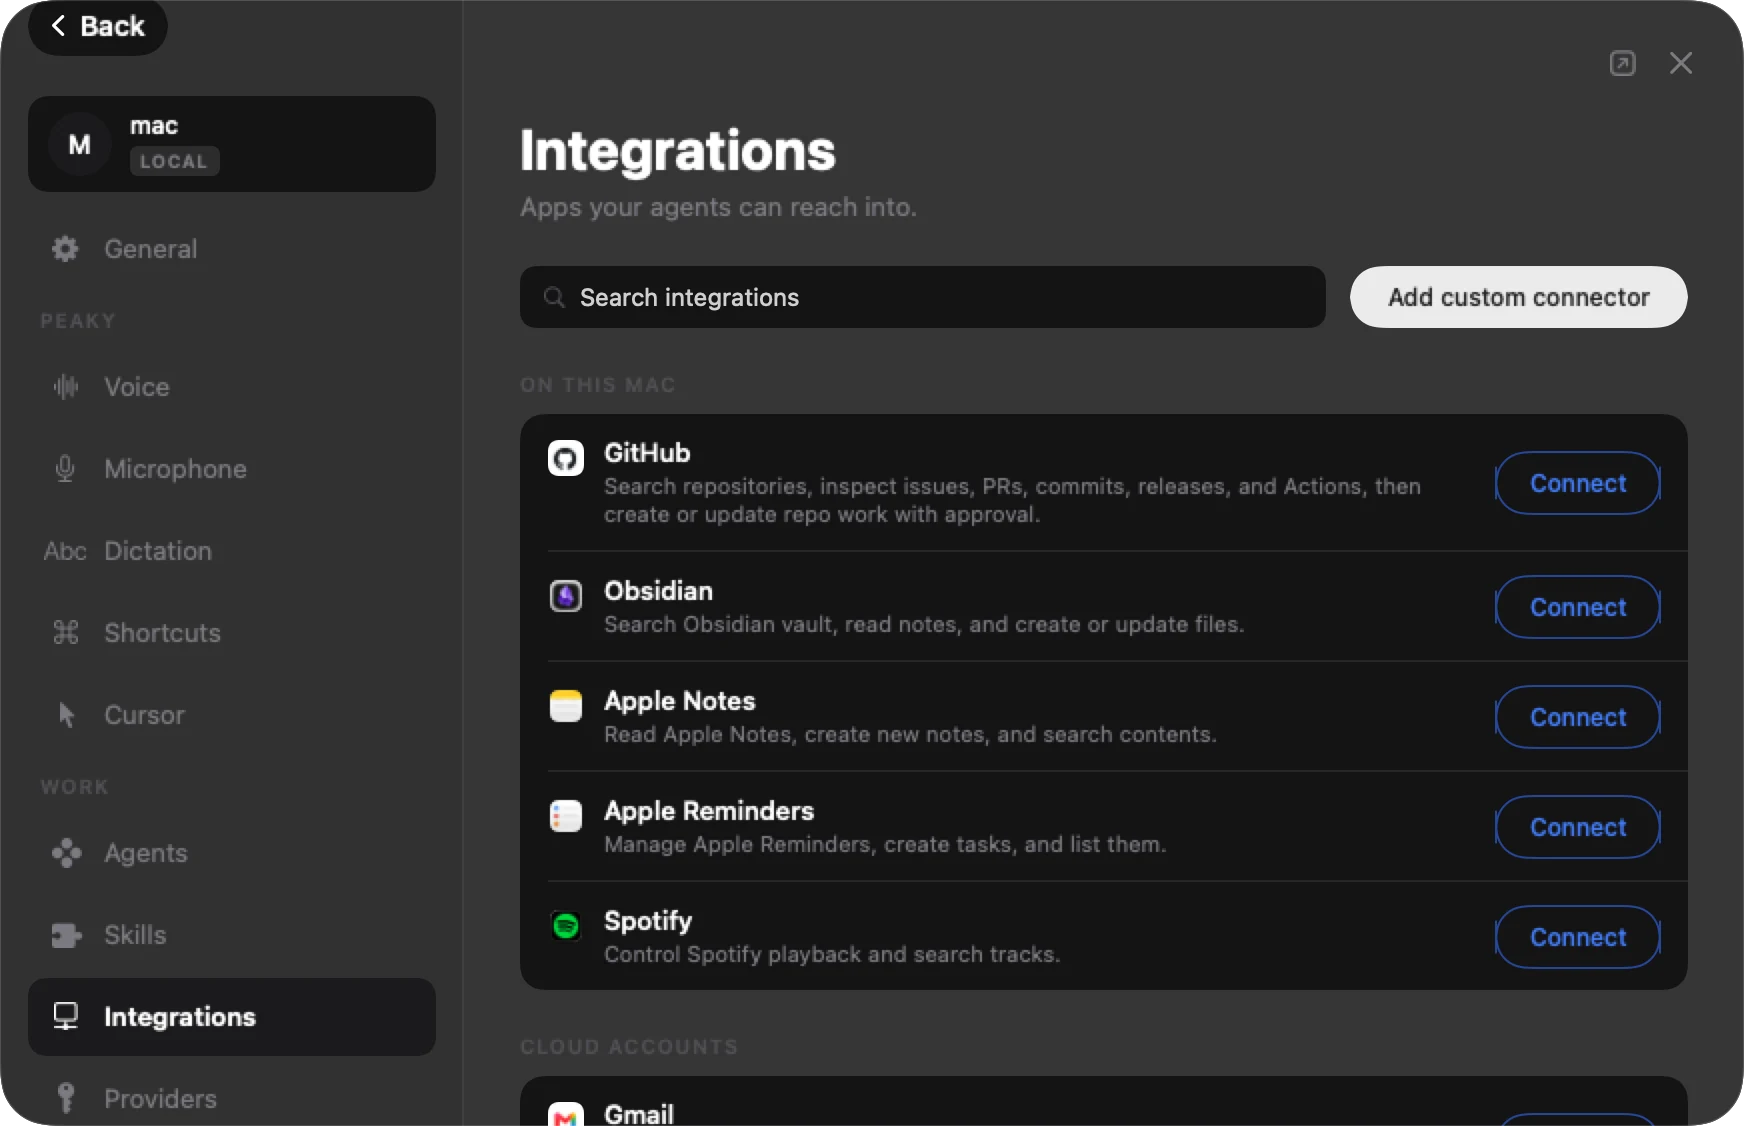Click the Microphone icon in sidebar
This screenshot has height=1126, width=1744.
(x=65, y=469)
